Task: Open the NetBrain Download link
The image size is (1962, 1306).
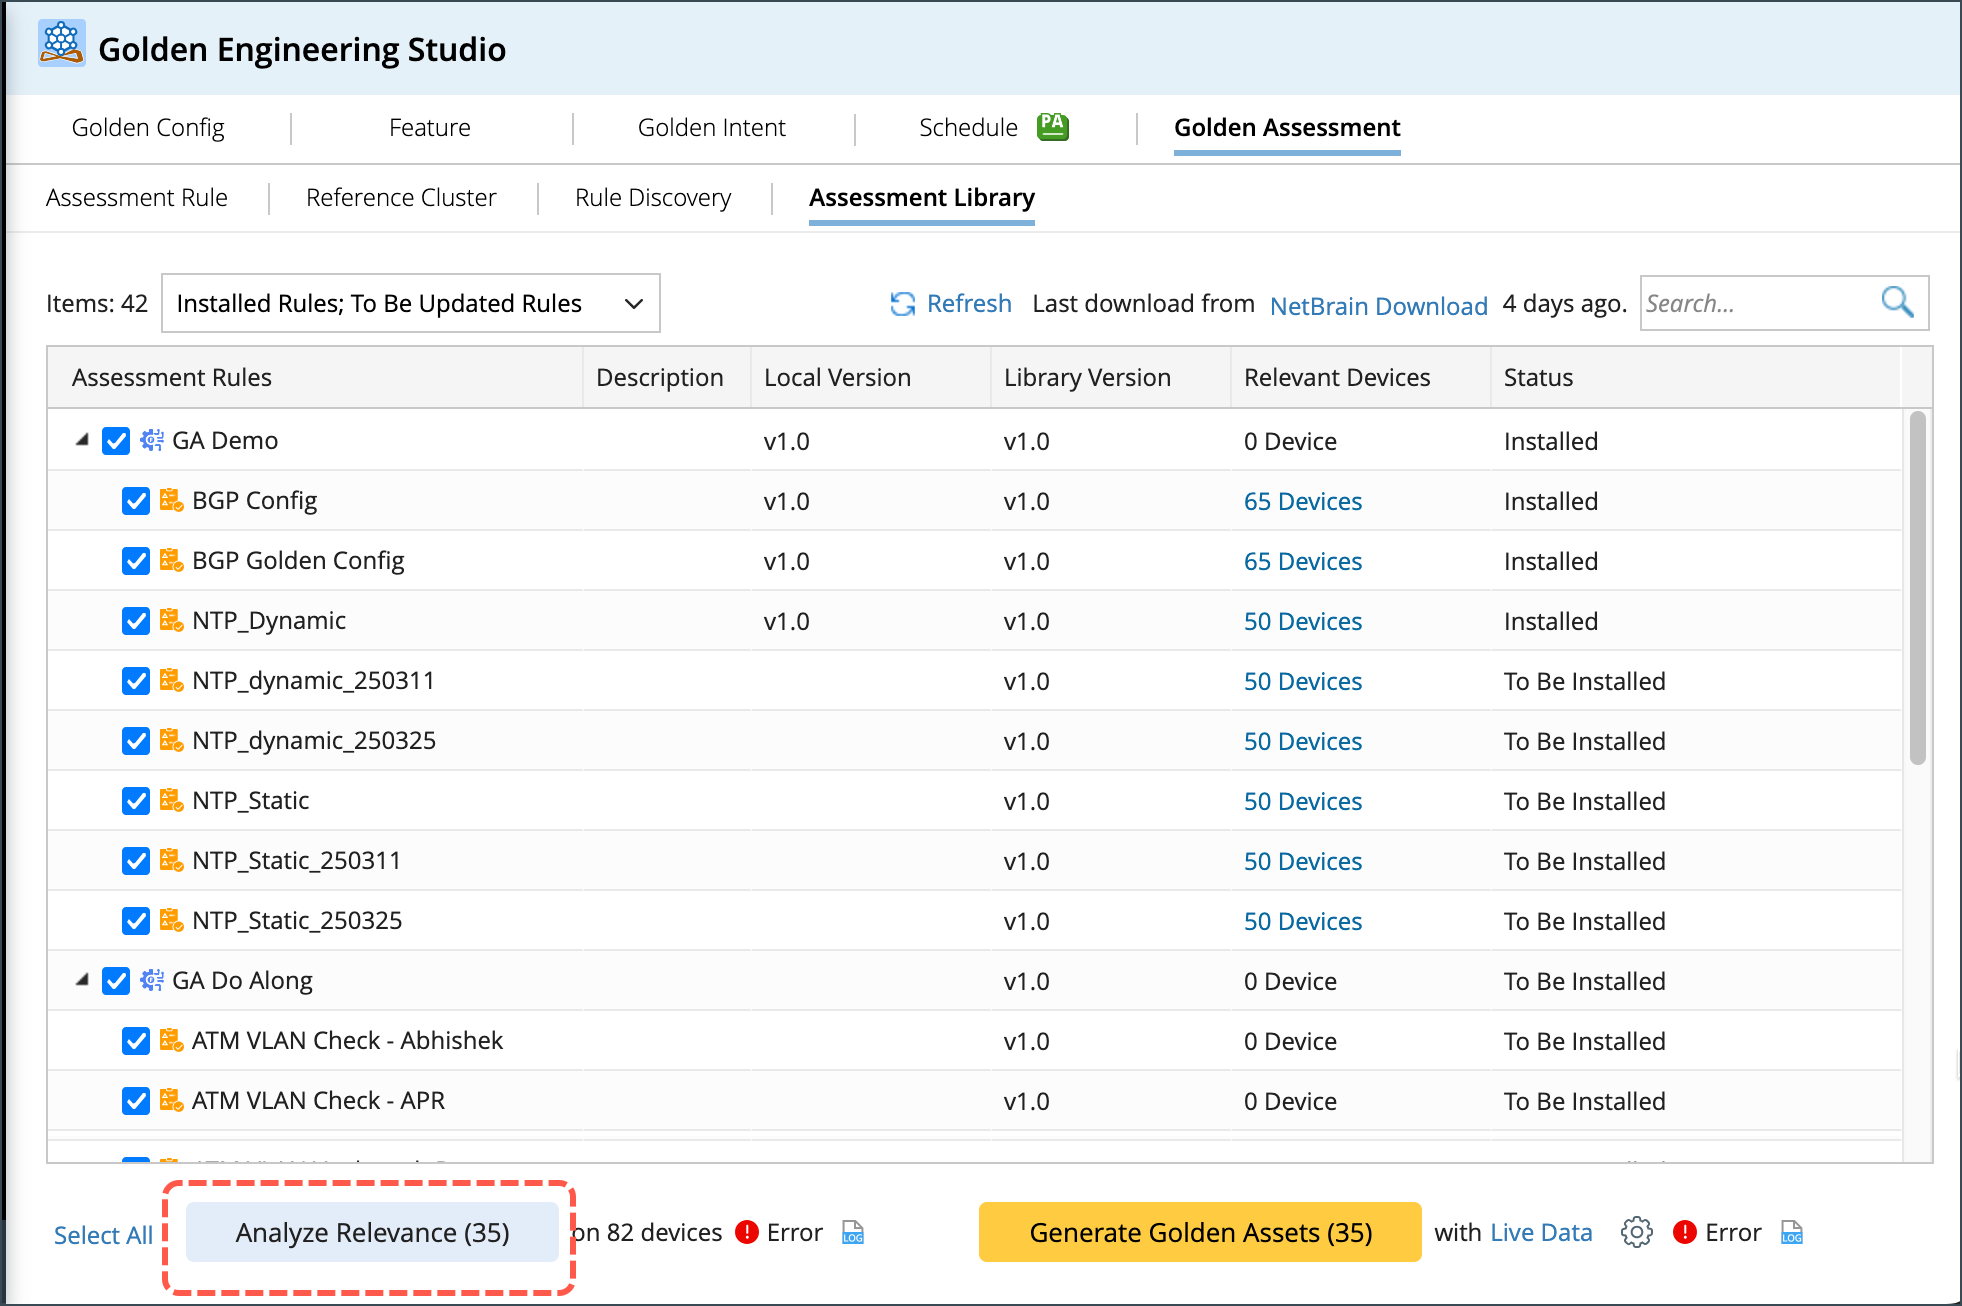Action: tap(1378, 306)
